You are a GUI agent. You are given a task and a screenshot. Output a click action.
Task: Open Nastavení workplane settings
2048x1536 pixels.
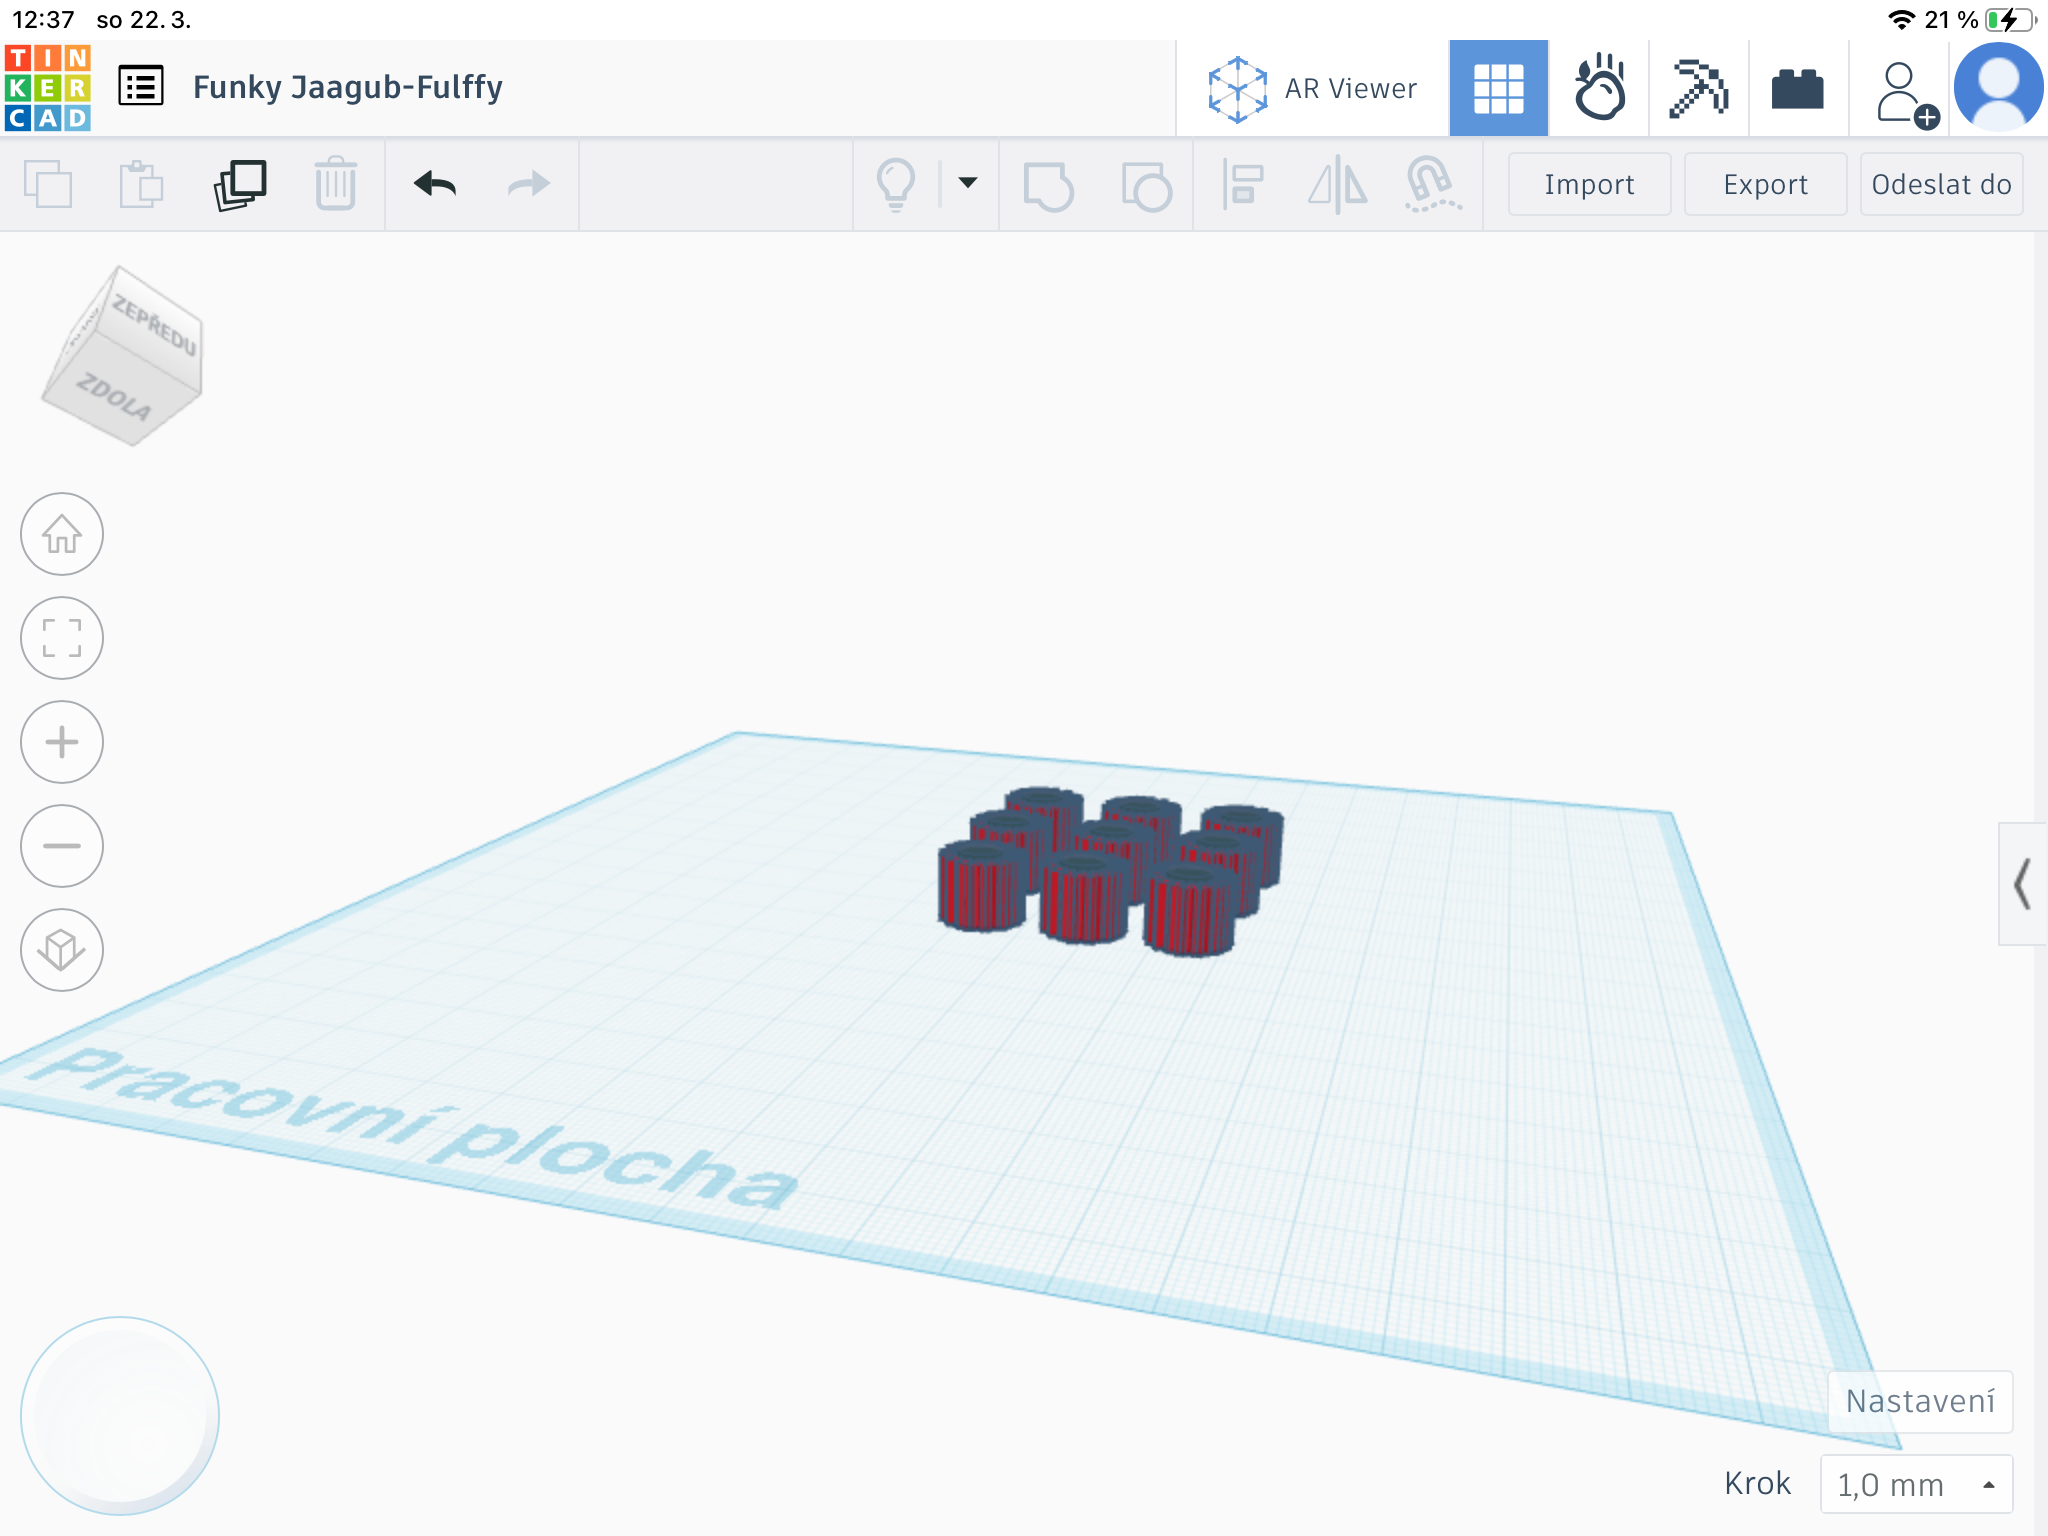(1920, 1401)
